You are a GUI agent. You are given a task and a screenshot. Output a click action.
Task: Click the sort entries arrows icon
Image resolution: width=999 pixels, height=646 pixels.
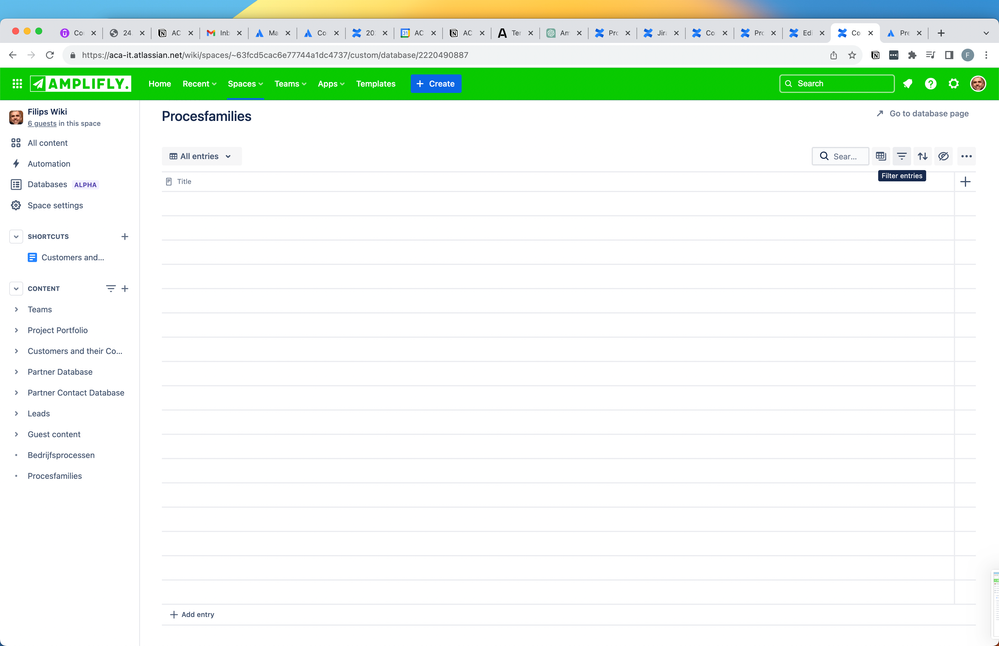tap(923, 156)
